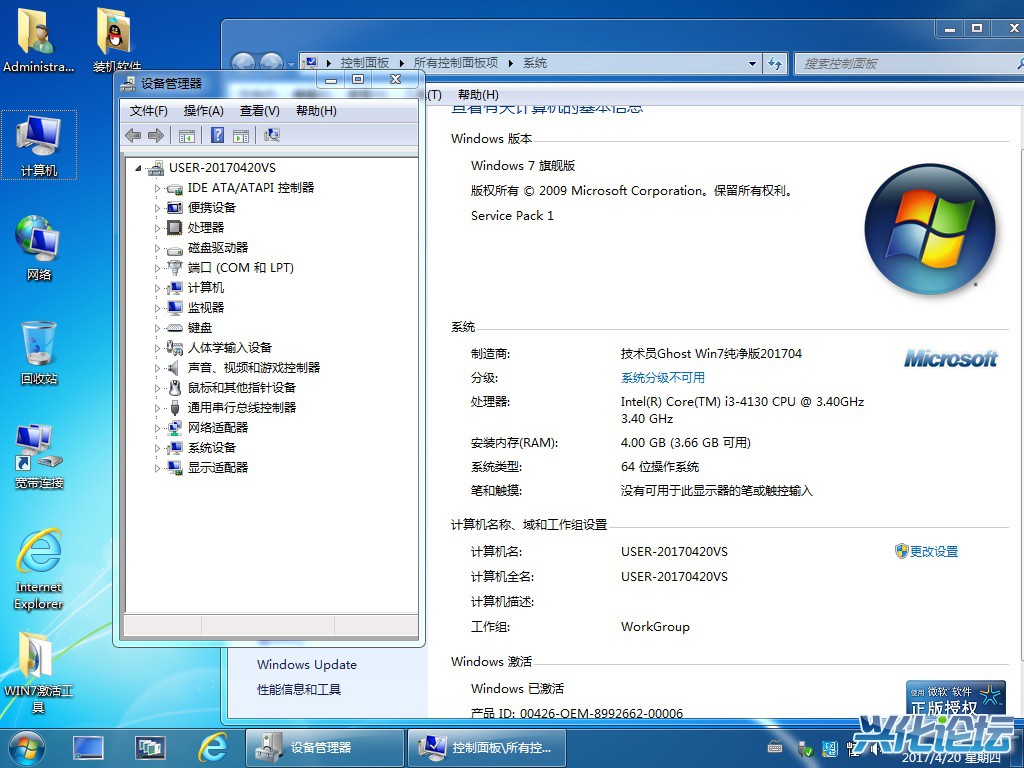Open the 帮助(H) menu in Device Manager
1024x768 pixels.
[316, 110]
